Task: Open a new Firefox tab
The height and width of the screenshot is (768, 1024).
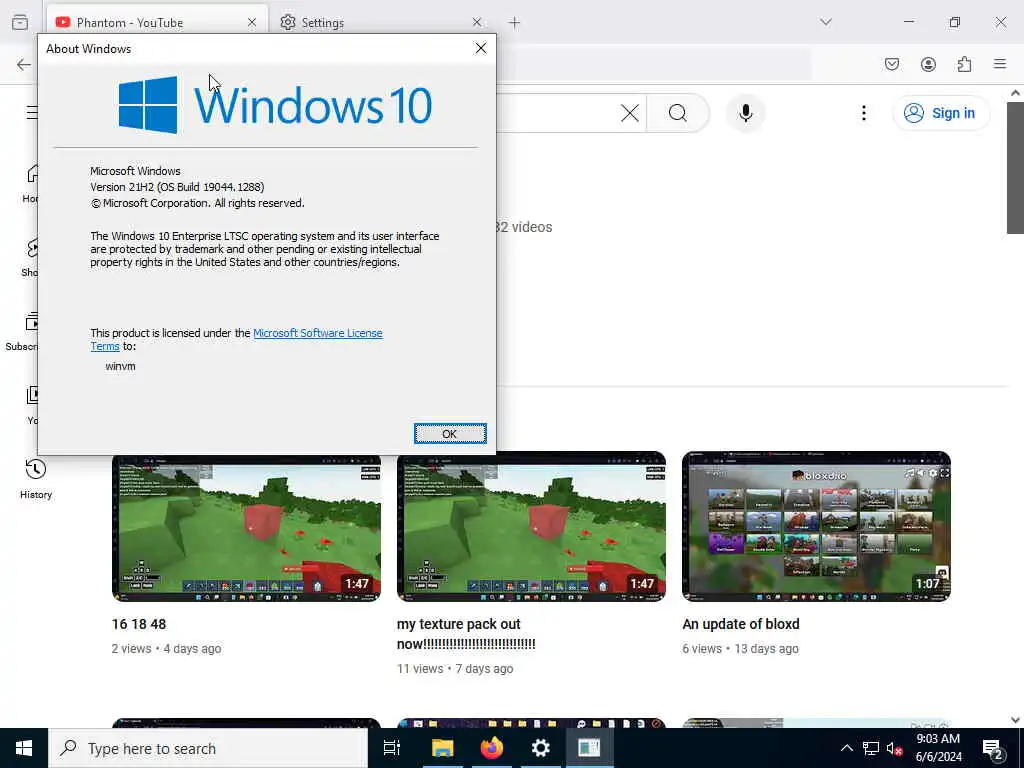Action: pos(515,23)
